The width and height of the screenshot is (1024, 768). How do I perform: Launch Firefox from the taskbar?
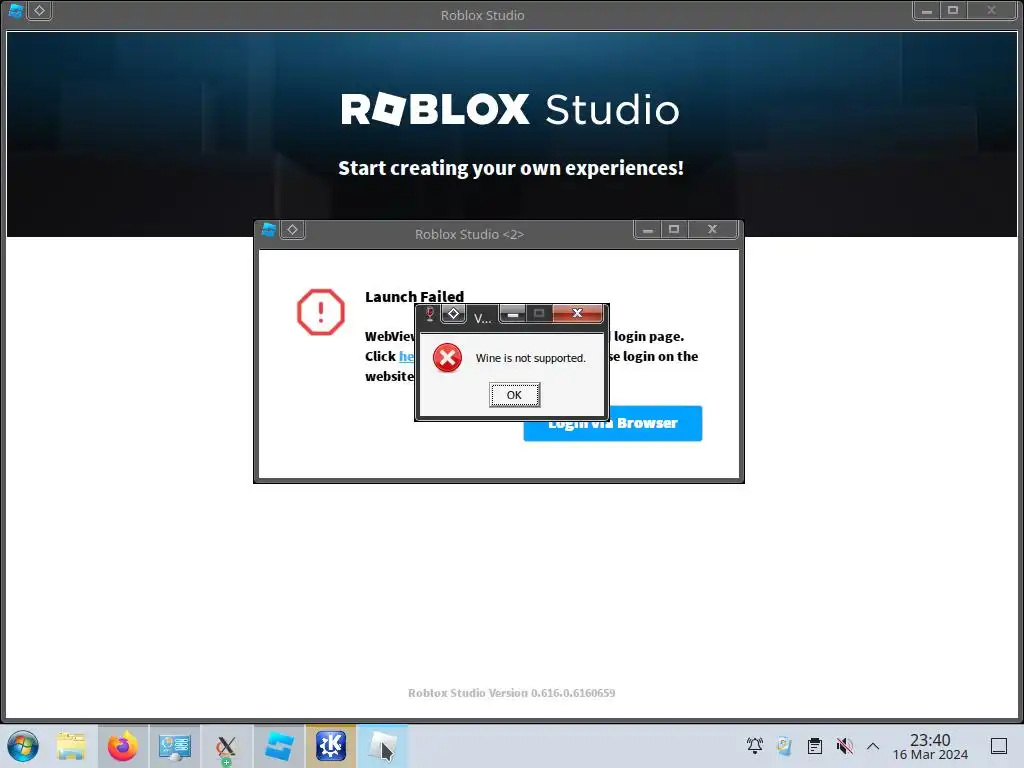pos(123,746)
